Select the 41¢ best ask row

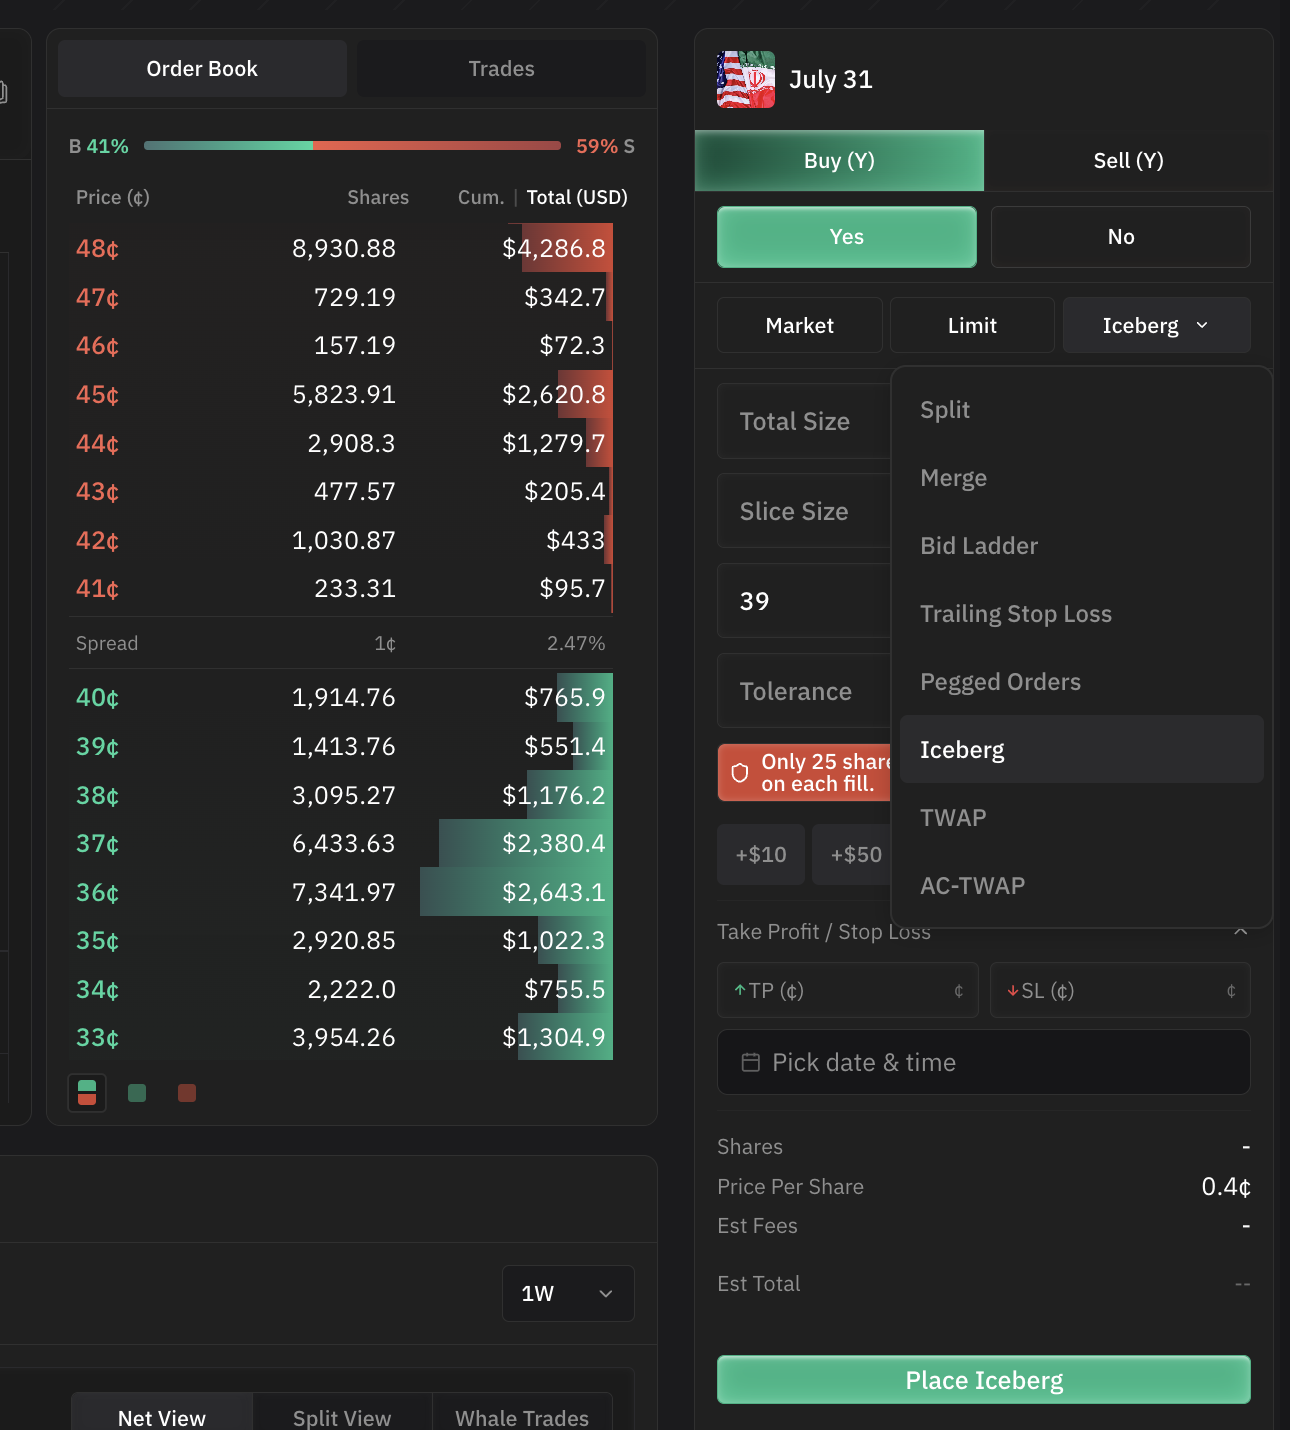[x=340, y=588]
